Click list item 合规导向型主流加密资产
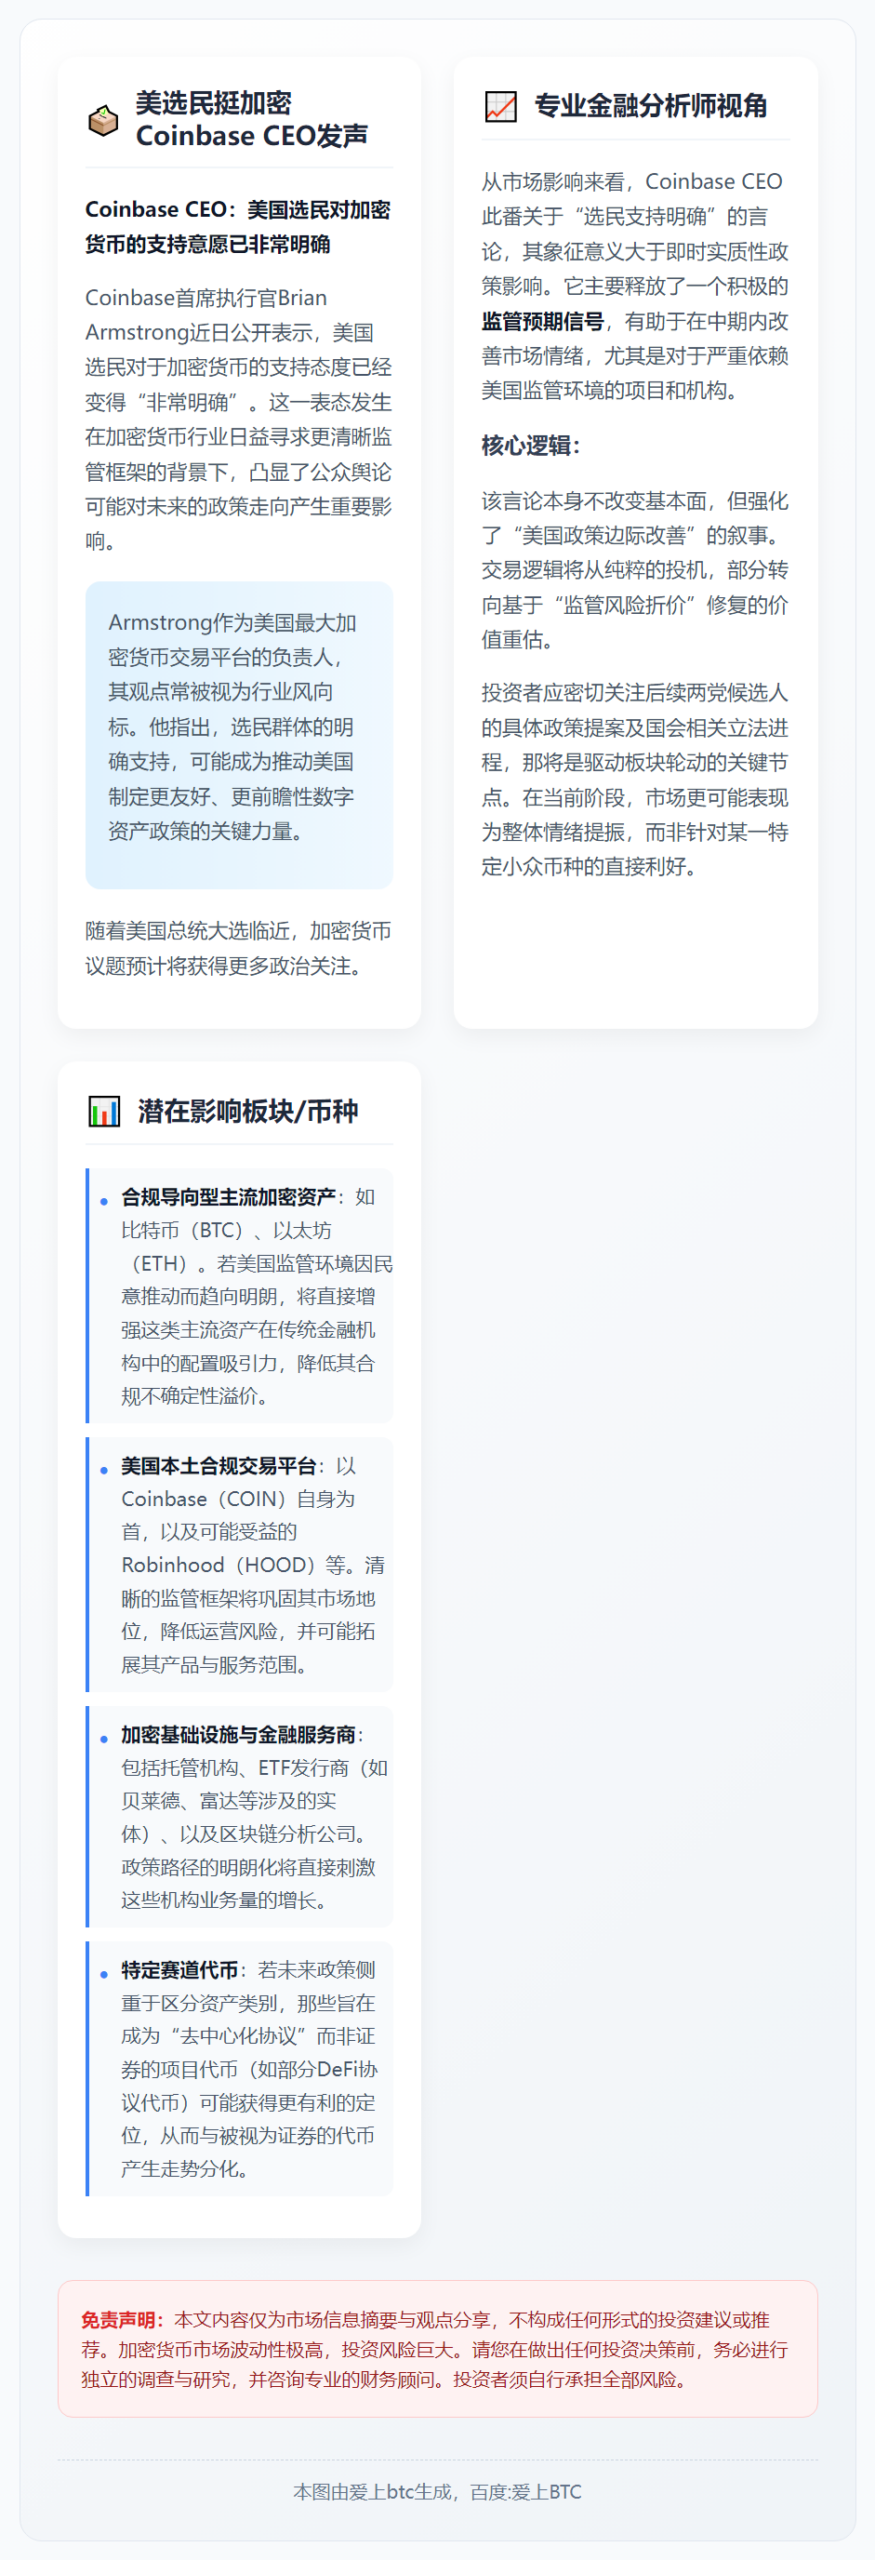Viewport: 875px width, 2560px height. pyautogui.click(x=239, y=1295)
